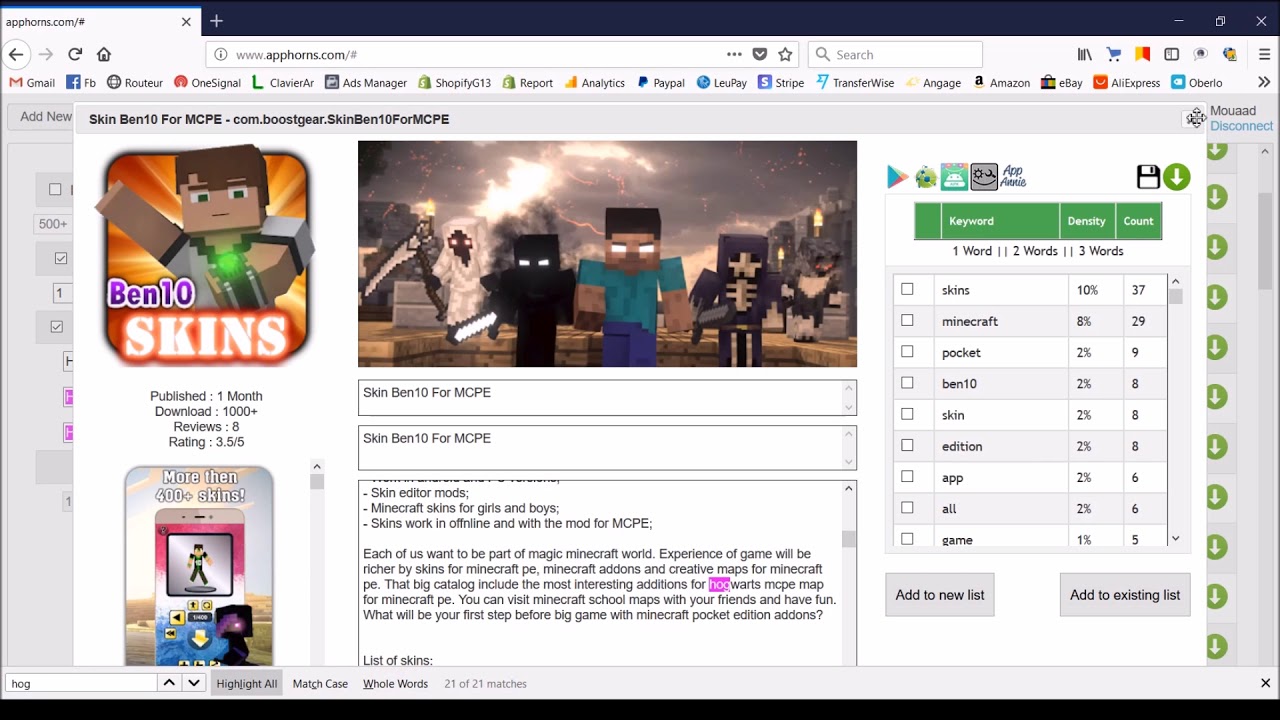Toggle Whole Words in find bar
The height and width of the screenshot is (720, 1280).
pyautogui.click(x=395, y=684)
